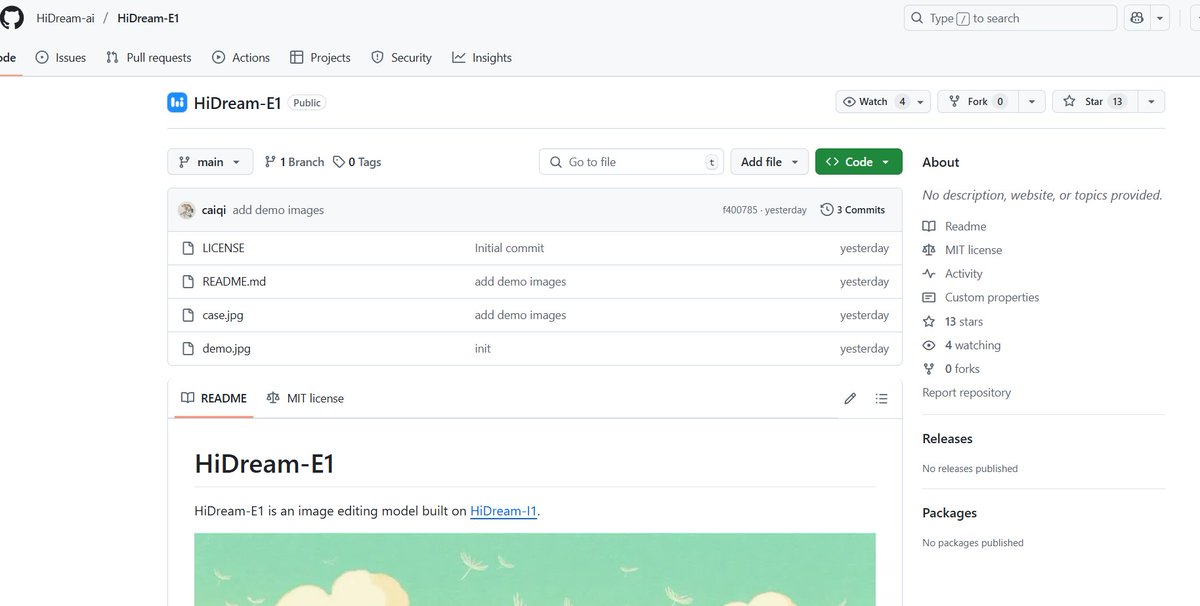Switch to the Security tab
The image size is (1200, 606).
point(401,58)
